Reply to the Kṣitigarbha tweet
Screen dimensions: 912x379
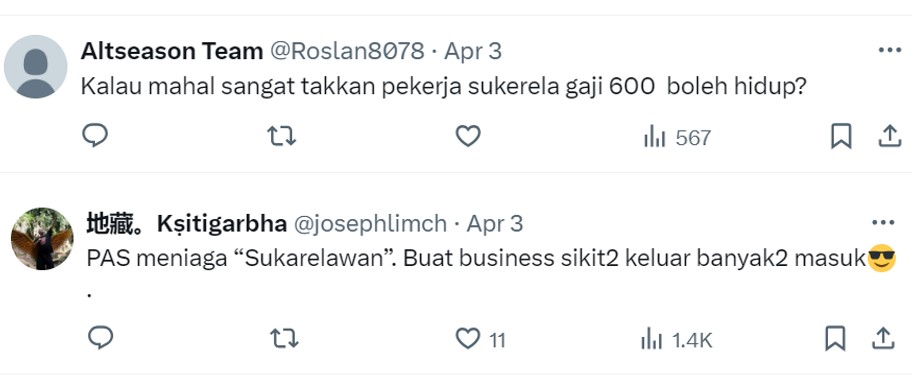pos(100,338)
